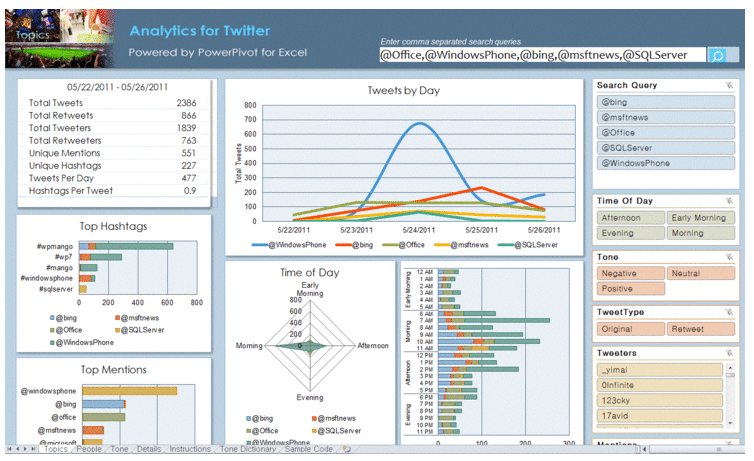
Task: Click @msftnews legend swatch in Tweets by Day
Action: pos(442,245)
